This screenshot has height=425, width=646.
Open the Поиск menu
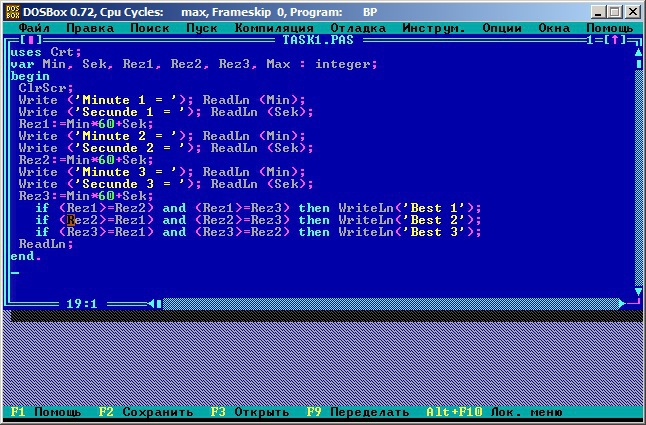[150, 28]
